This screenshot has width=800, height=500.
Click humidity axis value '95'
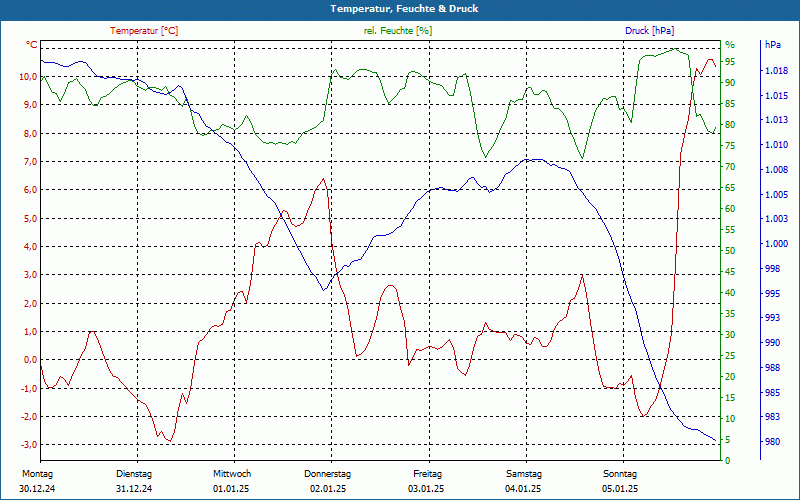pyautogui.click(x=730, y=62)
